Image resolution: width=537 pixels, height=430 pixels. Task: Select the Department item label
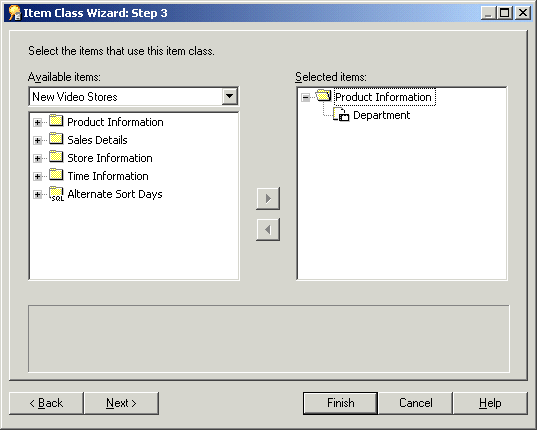point(382,115)
